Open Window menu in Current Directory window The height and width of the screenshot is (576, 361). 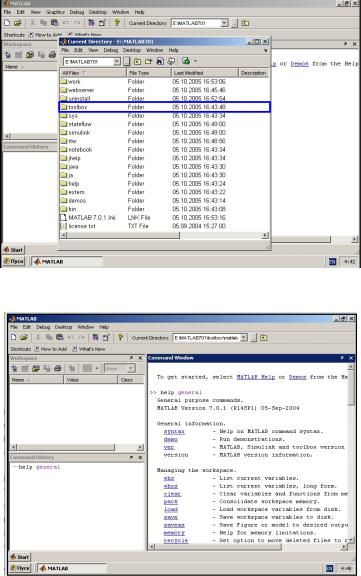[154, 50]
